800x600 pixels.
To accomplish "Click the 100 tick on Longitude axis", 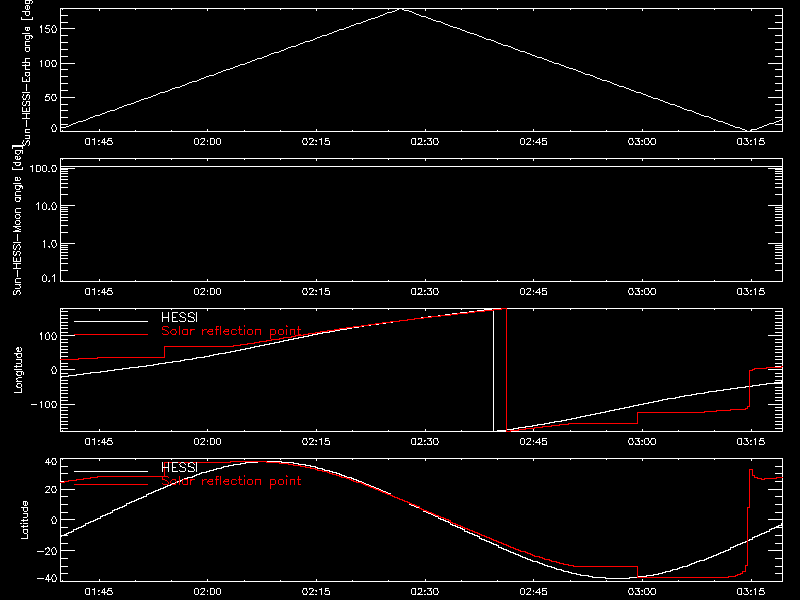I will click(47, 336).
